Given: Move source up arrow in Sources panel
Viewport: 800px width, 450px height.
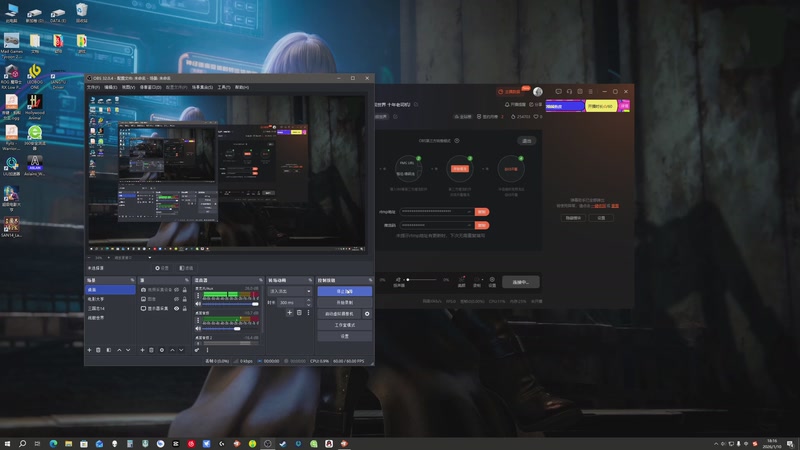Looking at the screenshot, I should point(172,350).
